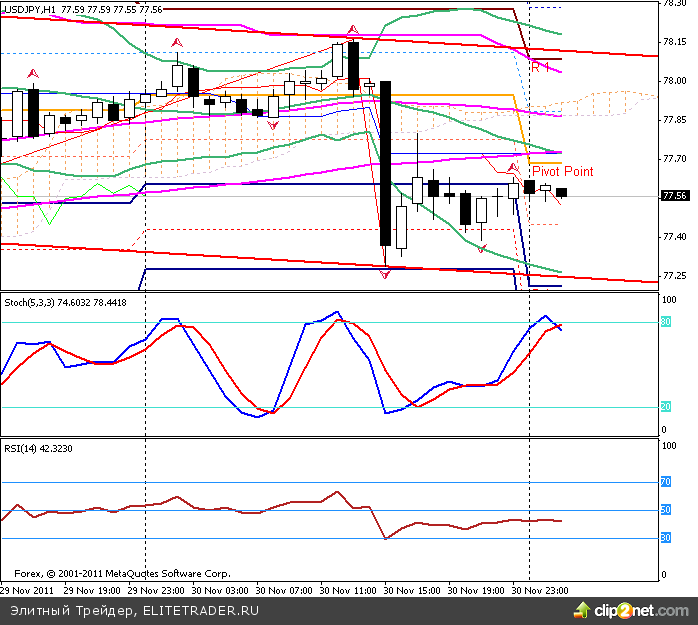Click the USDJPY,H1 symbol label
Viewport: 698px width, 625px height.
point(29,8)
